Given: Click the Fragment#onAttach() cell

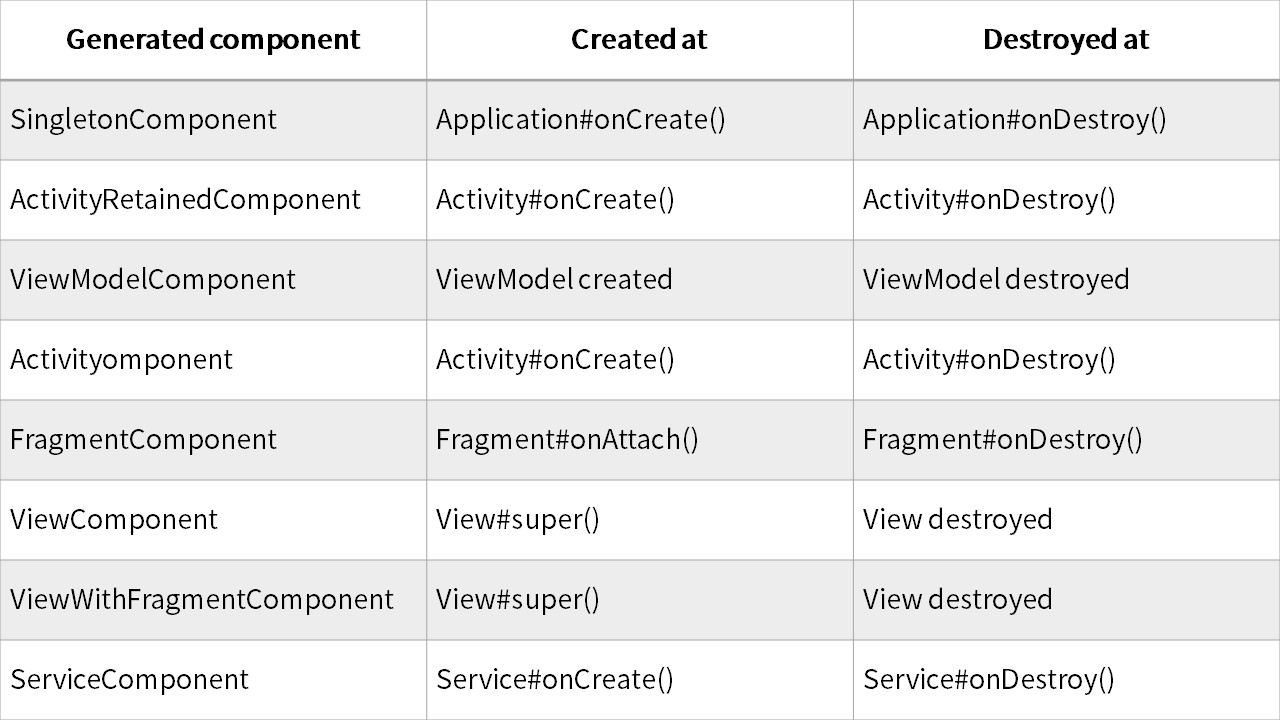Looking at the screenshot, I should click(568, 440).
